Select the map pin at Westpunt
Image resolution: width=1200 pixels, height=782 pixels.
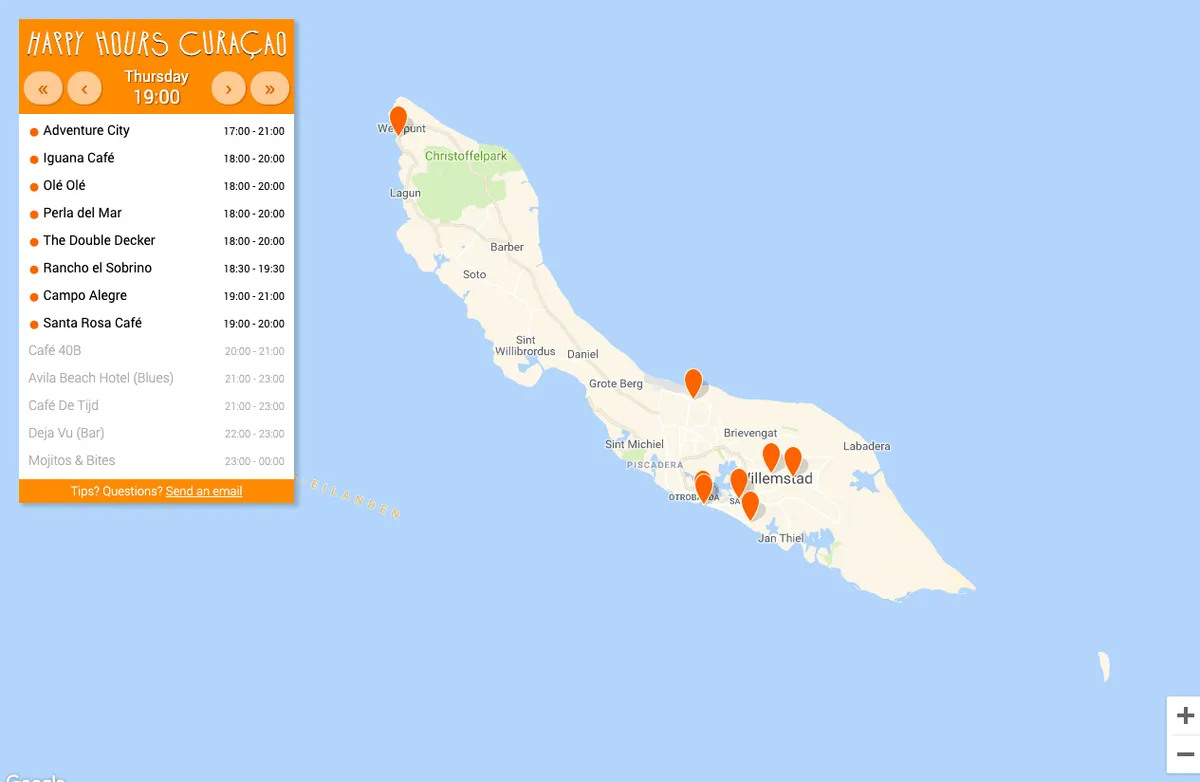pos(398,121)
